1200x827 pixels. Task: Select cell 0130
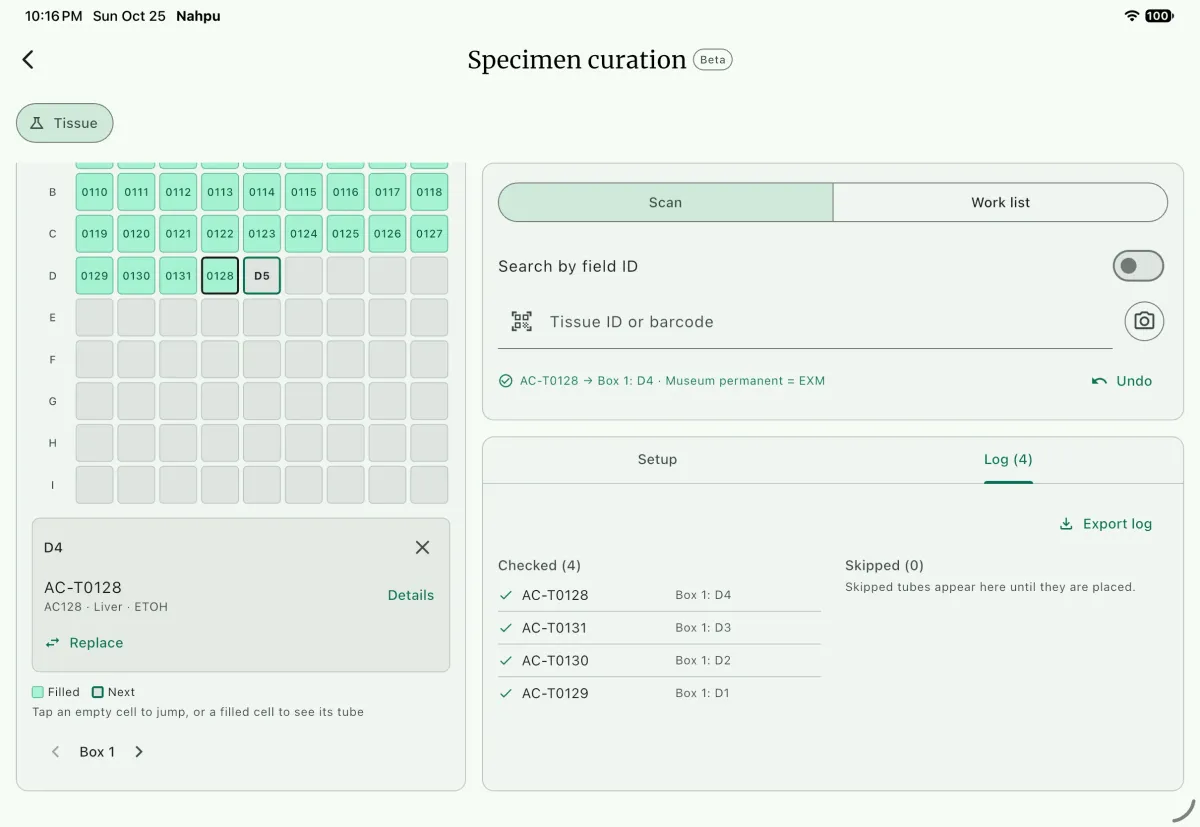tap(136, 276)
